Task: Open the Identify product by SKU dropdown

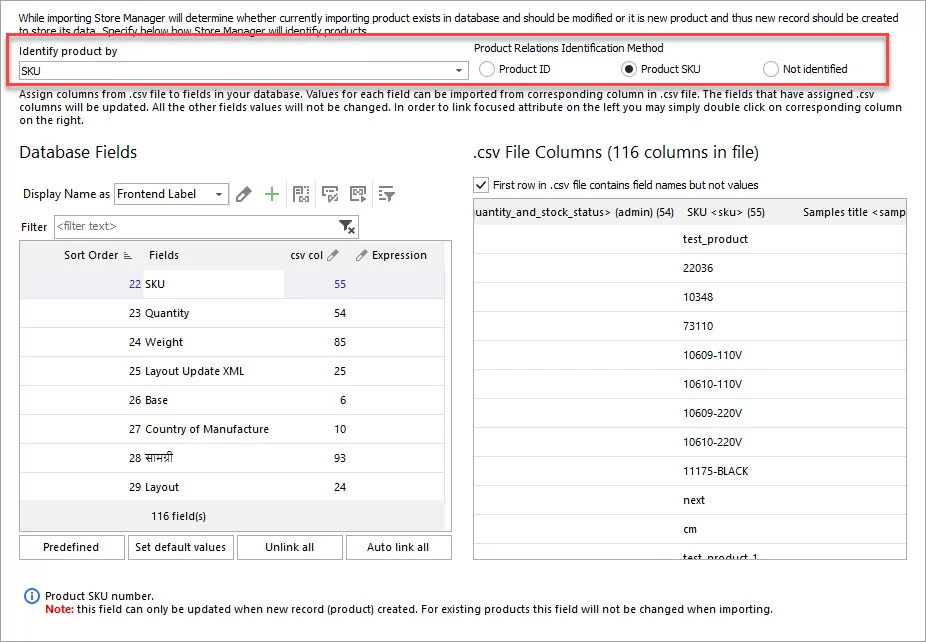Action: 459,71
